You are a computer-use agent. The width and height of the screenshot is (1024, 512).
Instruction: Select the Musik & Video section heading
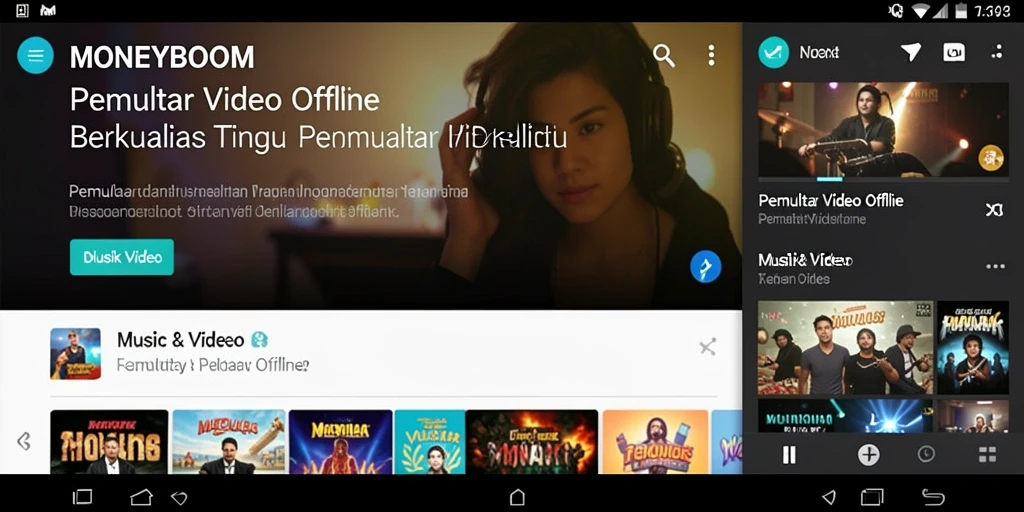806,260
